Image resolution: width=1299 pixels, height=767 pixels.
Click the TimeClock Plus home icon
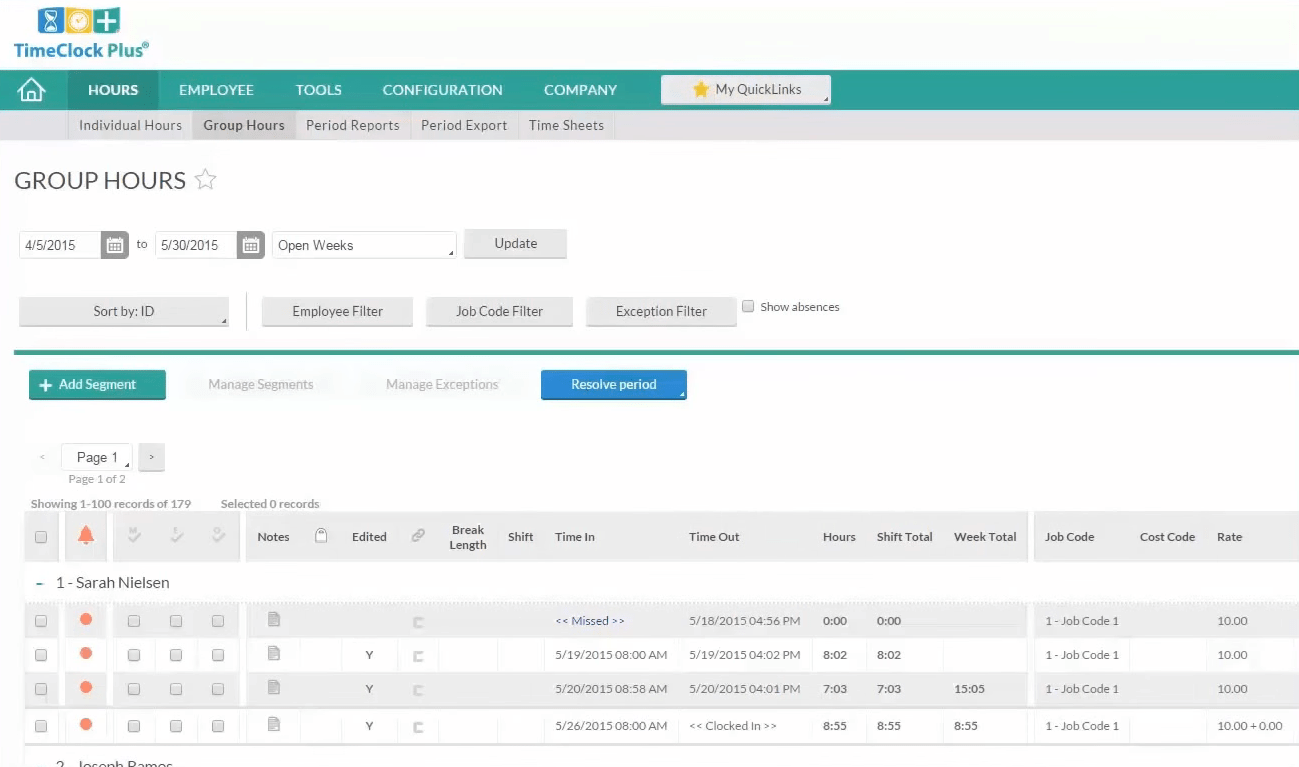[x=31, y=89]
